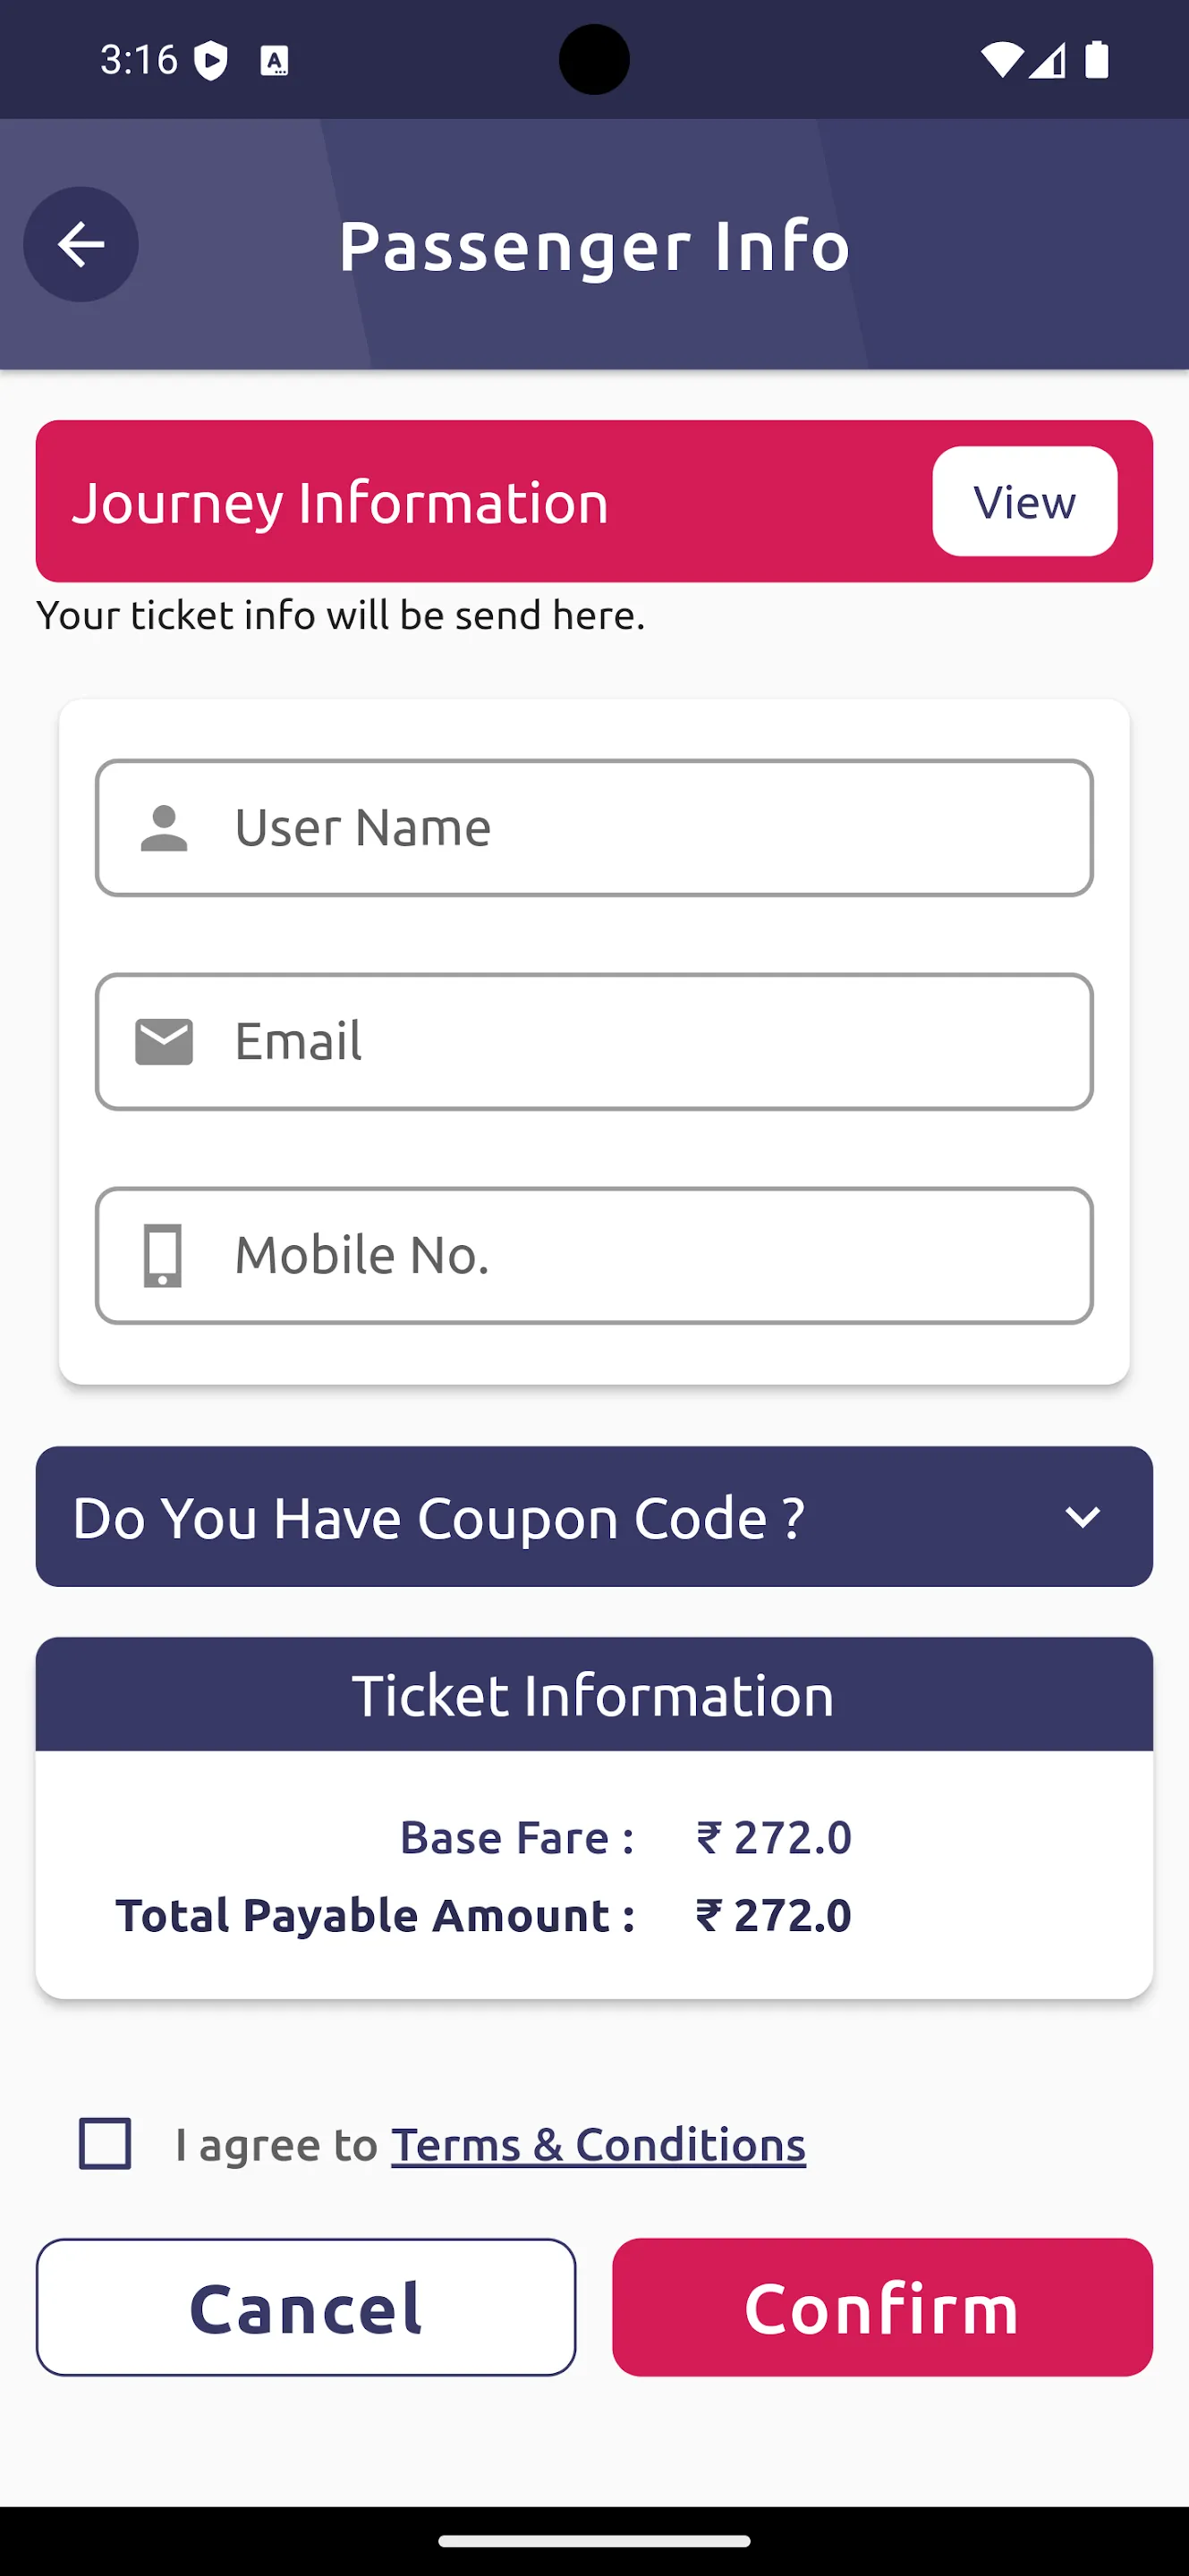Cancel the passenger info form
Viewport: 1189px width, 2576px height.
(x=306, y=2307)
